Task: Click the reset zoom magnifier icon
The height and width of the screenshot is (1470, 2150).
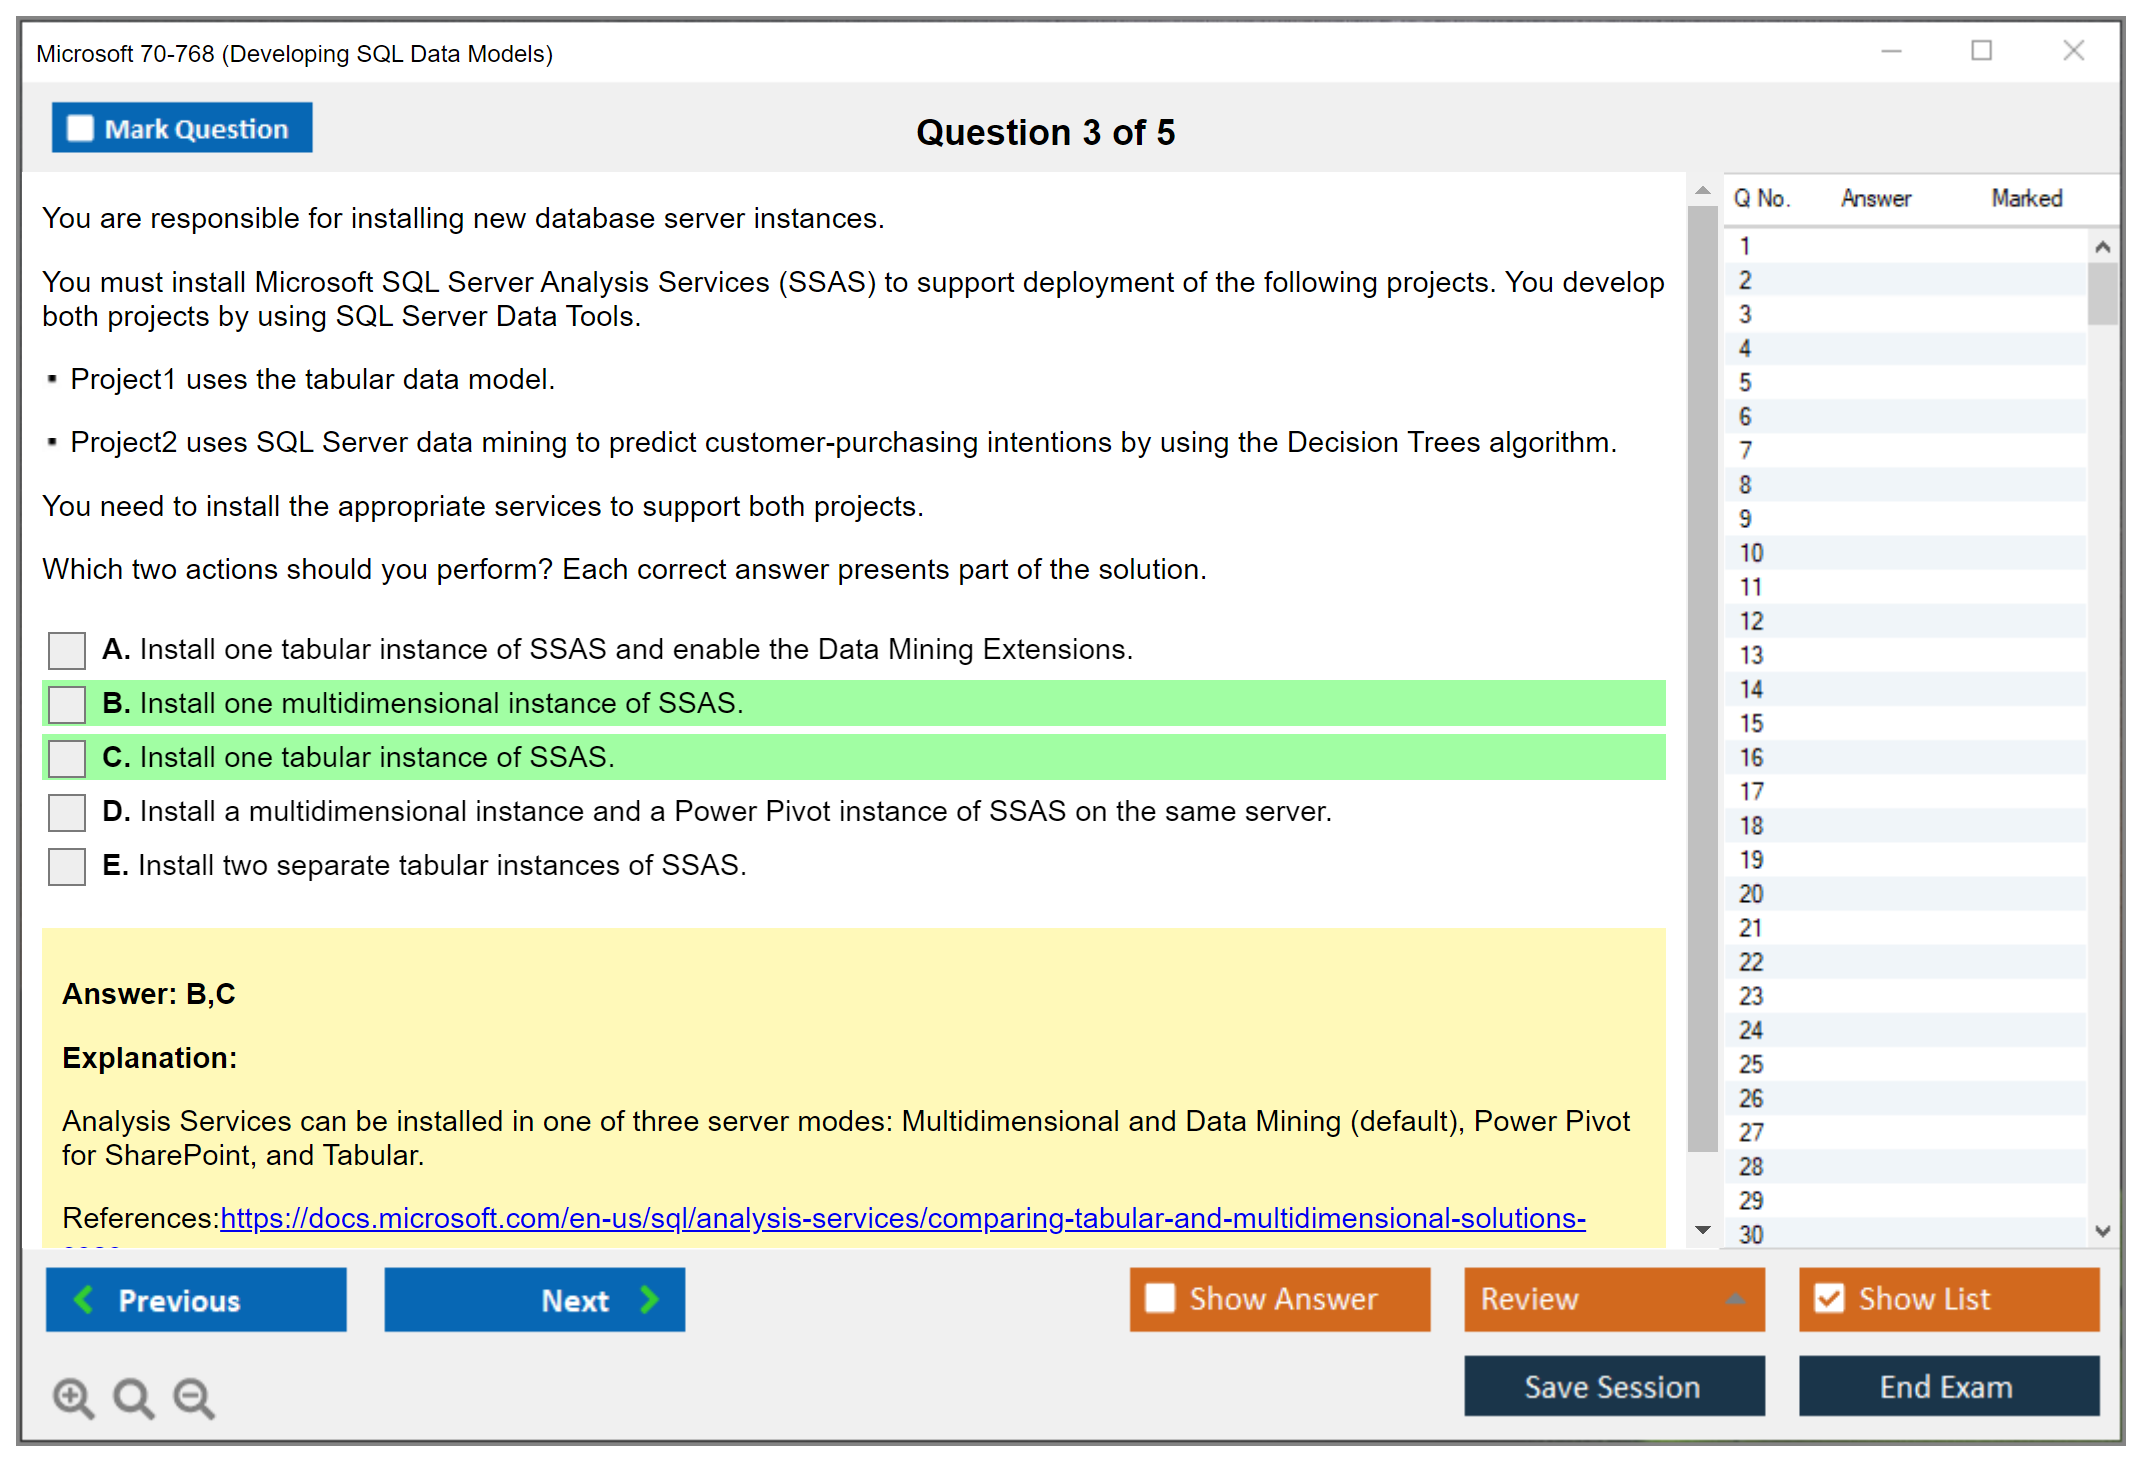Action: point(133,1397)
